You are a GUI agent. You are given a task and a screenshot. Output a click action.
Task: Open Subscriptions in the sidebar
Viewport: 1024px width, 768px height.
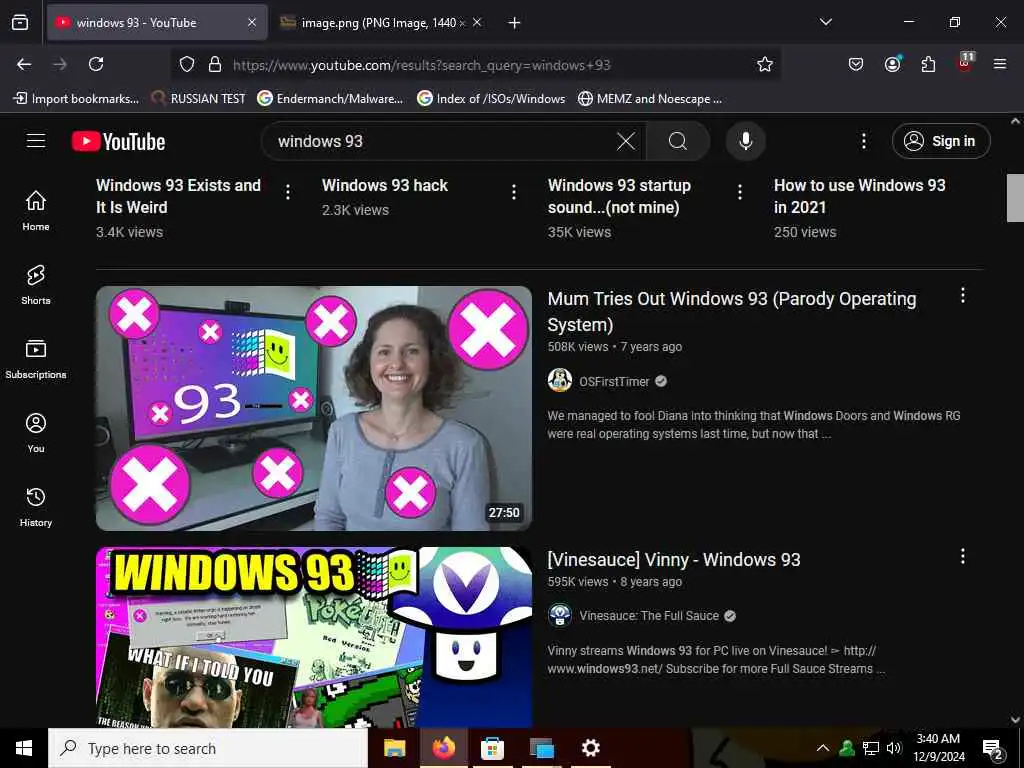pyautogui.click(x=36, y=359)
